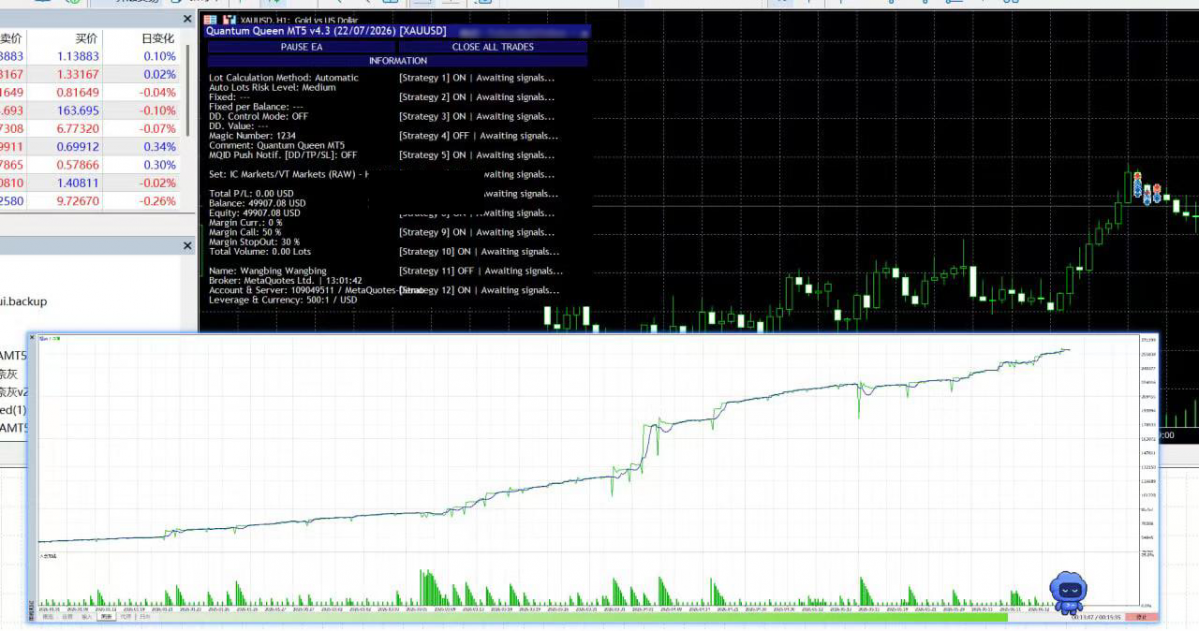Open the INFORMATION panel header
The width and height of the screenshot is (1199, 631).
pos(398,60)
